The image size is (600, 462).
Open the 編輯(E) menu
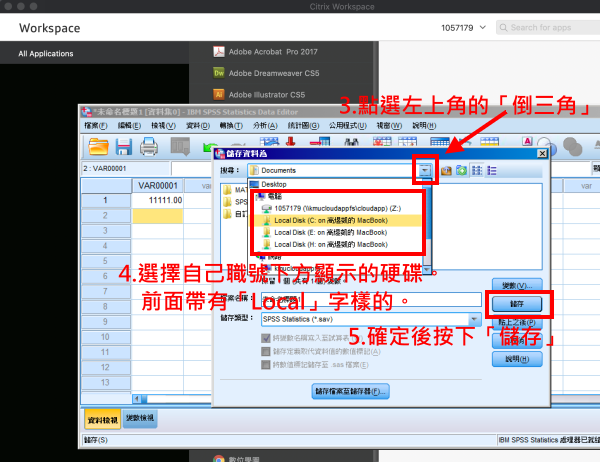coord(129,126)
